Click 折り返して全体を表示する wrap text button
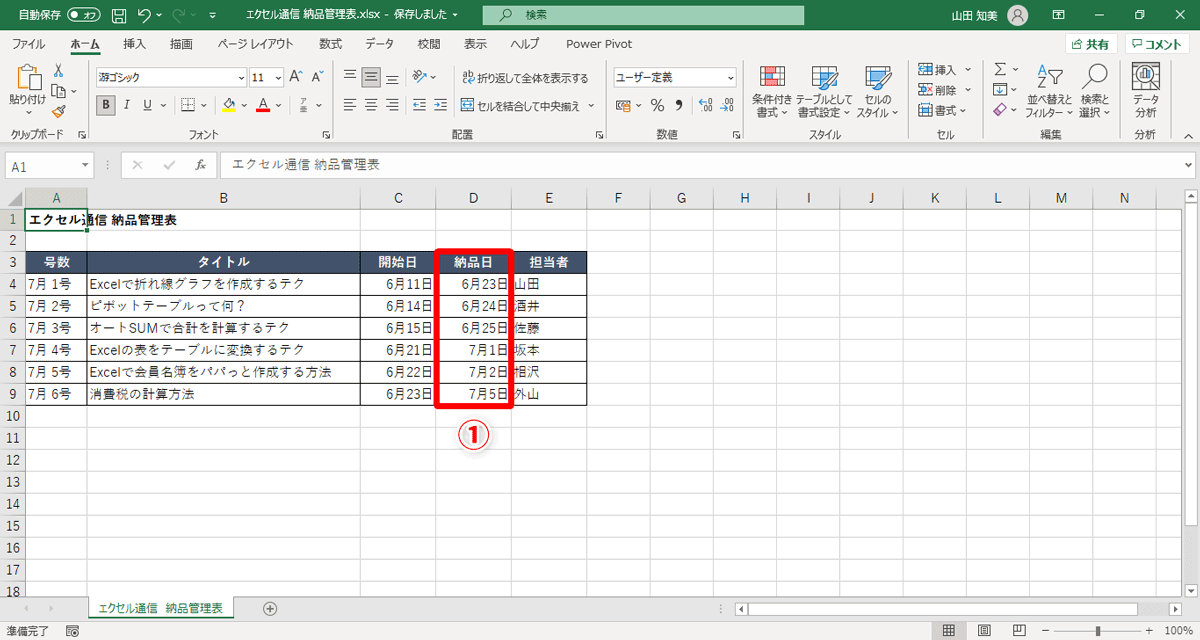Image resolution: width=1200 pixels, height=640 pixels. 525,77
